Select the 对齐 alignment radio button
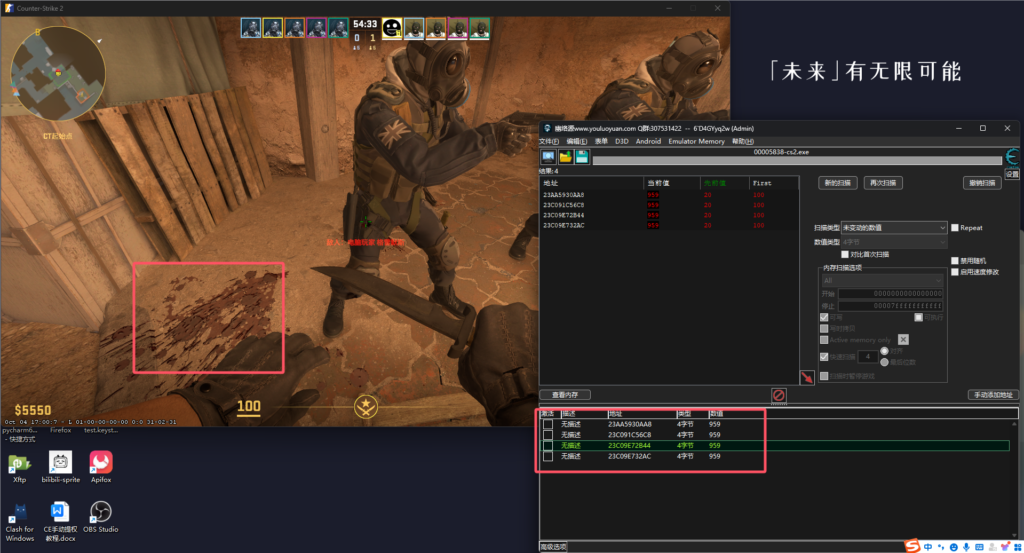1024x553 pixels. (884, 351)
